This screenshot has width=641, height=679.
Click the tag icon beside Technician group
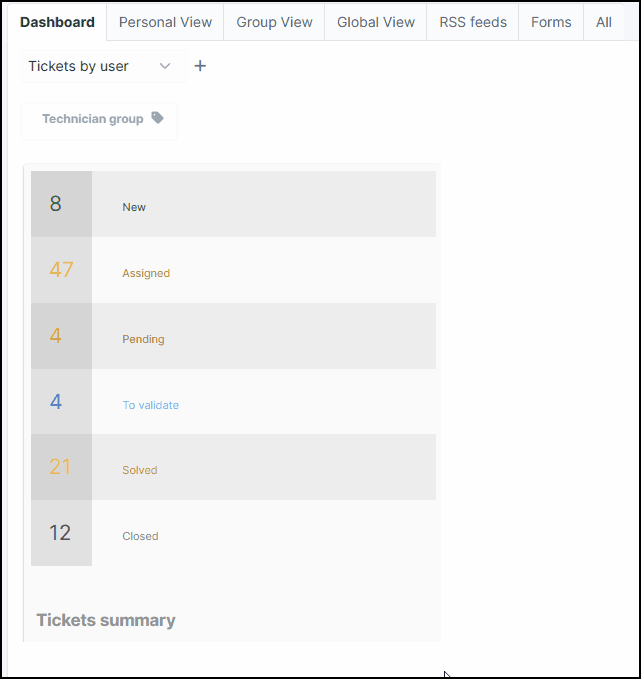tap(158, 118)
